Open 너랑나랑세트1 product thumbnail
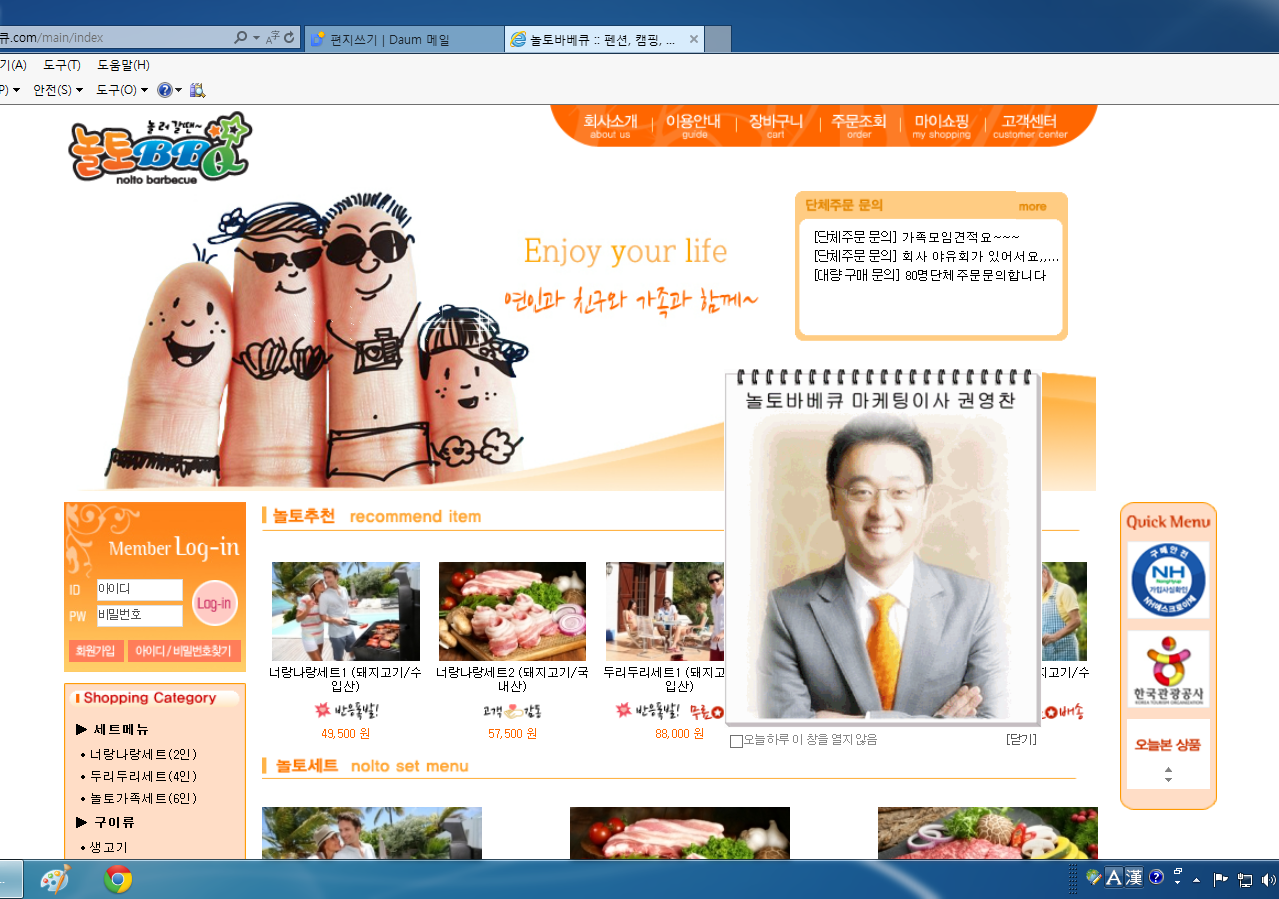This screenshot has width=1279, height=899. click(x=346, y=611)
